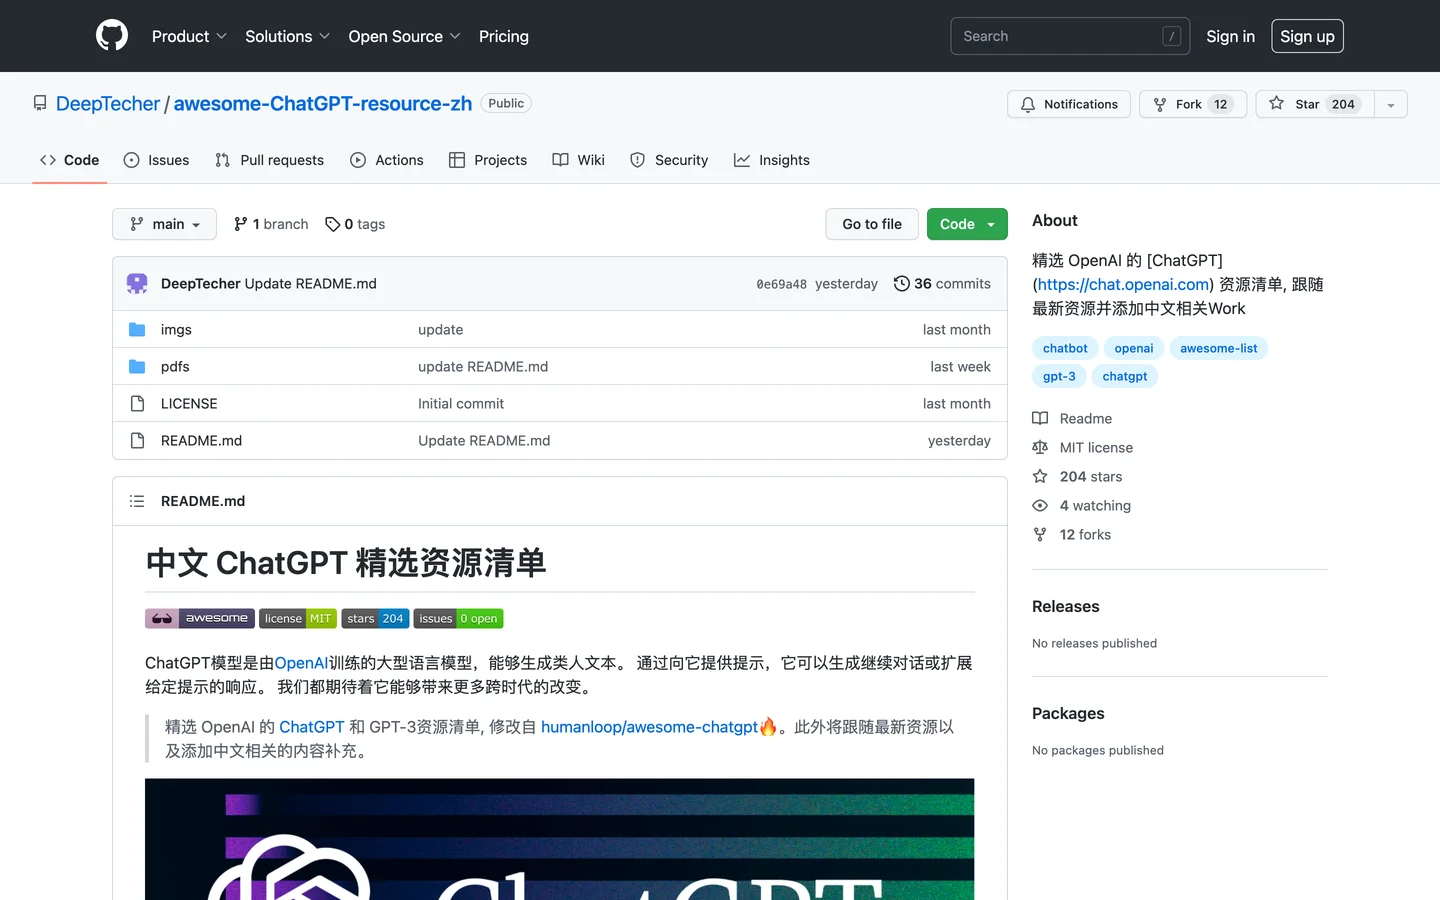
Task: Focus the Search input field
Action: tap(1070, 36)
